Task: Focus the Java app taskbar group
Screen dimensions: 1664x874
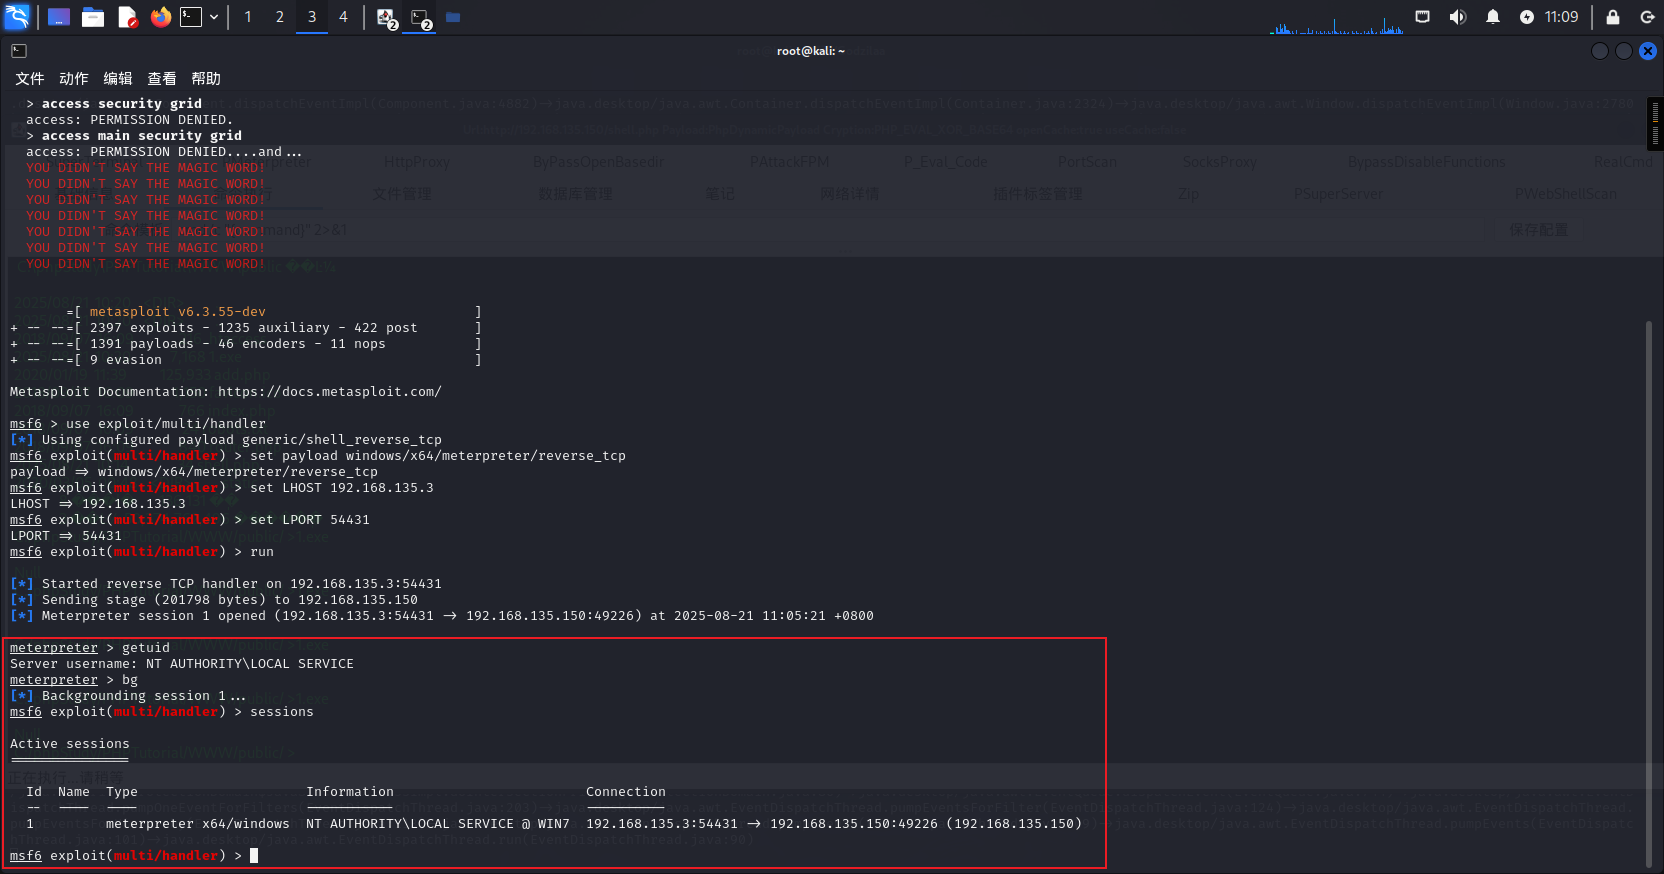Action: tap(386, 18)
